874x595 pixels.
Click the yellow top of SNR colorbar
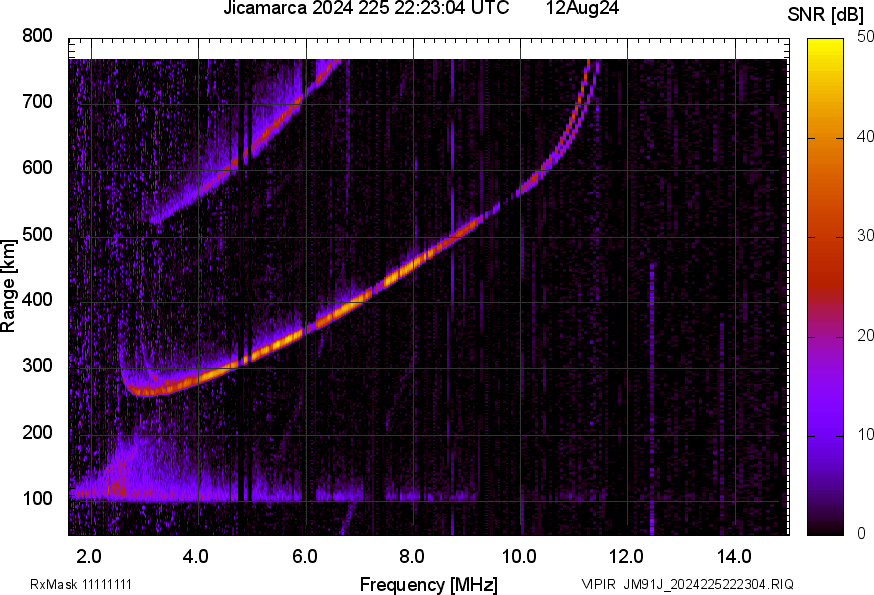(x=825, y=45)
